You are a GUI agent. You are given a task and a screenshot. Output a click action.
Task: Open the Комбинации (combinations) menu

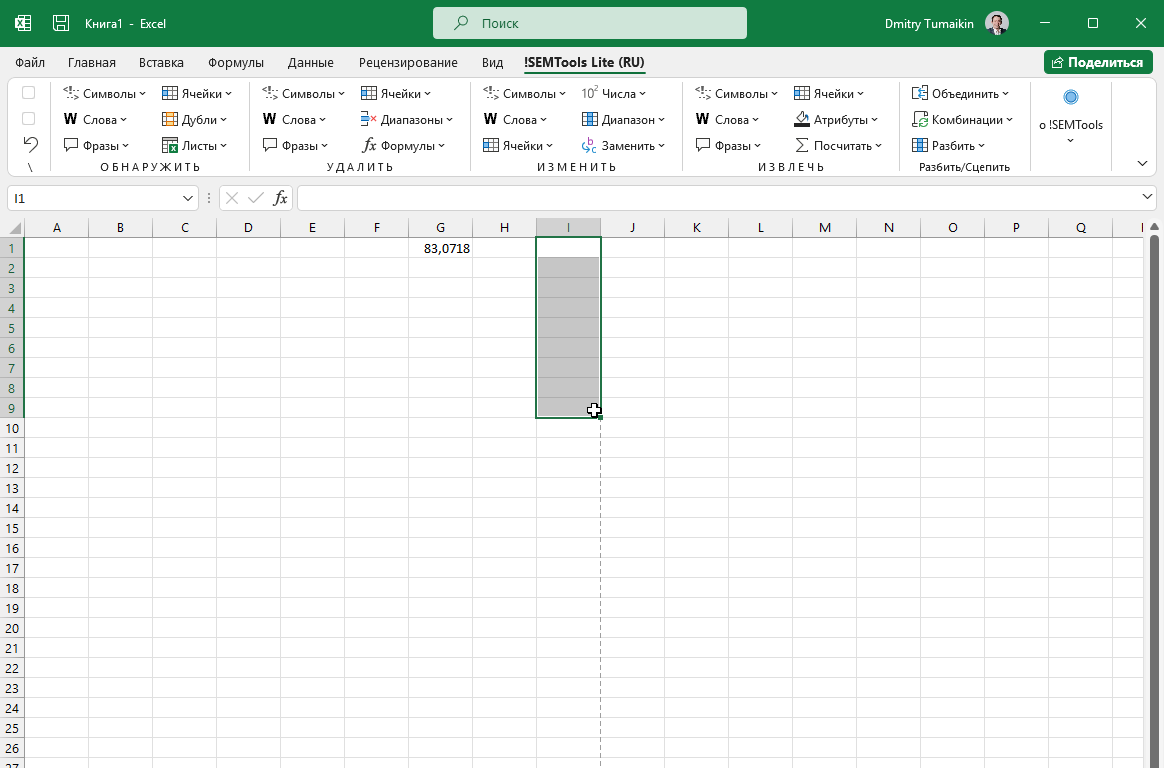(962, 119)
